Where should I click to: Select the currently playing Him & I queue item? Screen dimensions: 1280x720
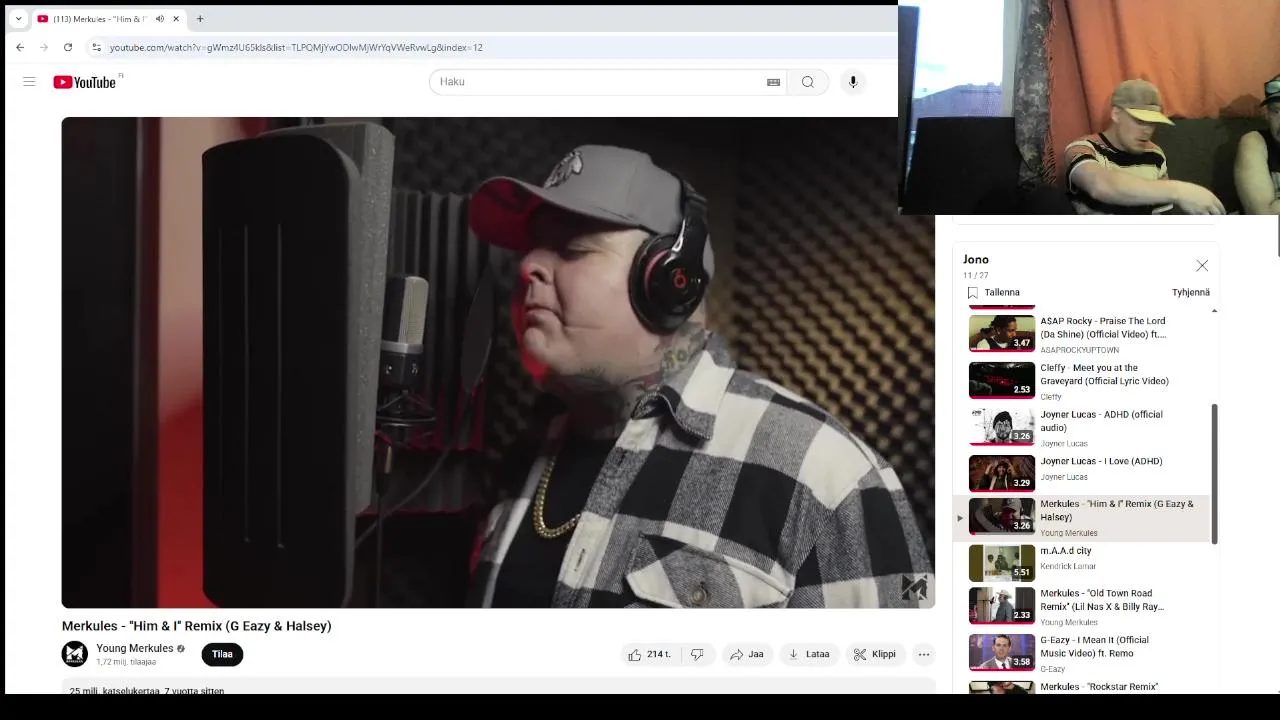tap(1082, 518)
